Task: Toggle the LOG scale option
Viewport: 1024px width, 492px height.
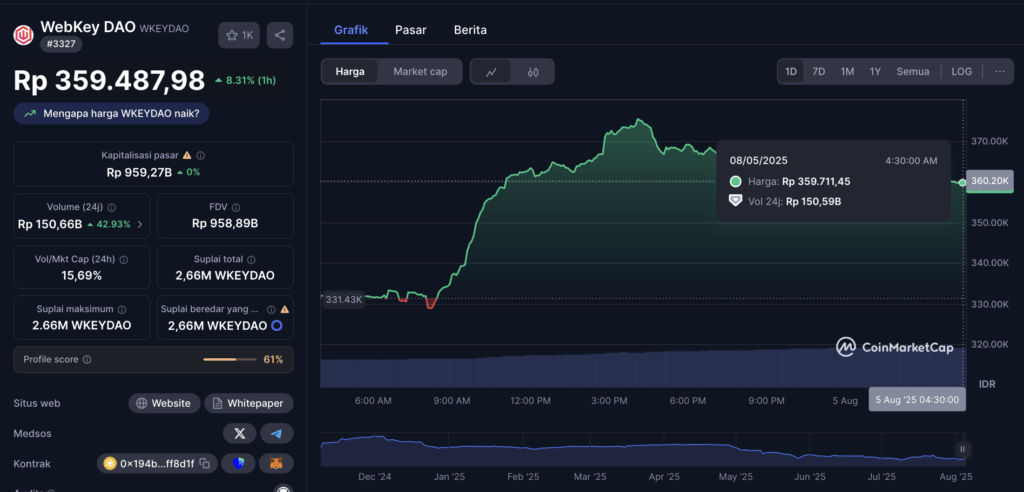Action: tap(961, 72)
